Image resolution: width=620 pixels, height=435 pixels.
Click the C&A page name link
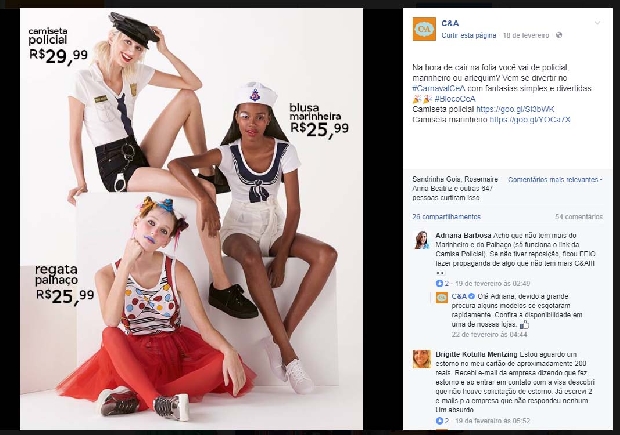450,23
